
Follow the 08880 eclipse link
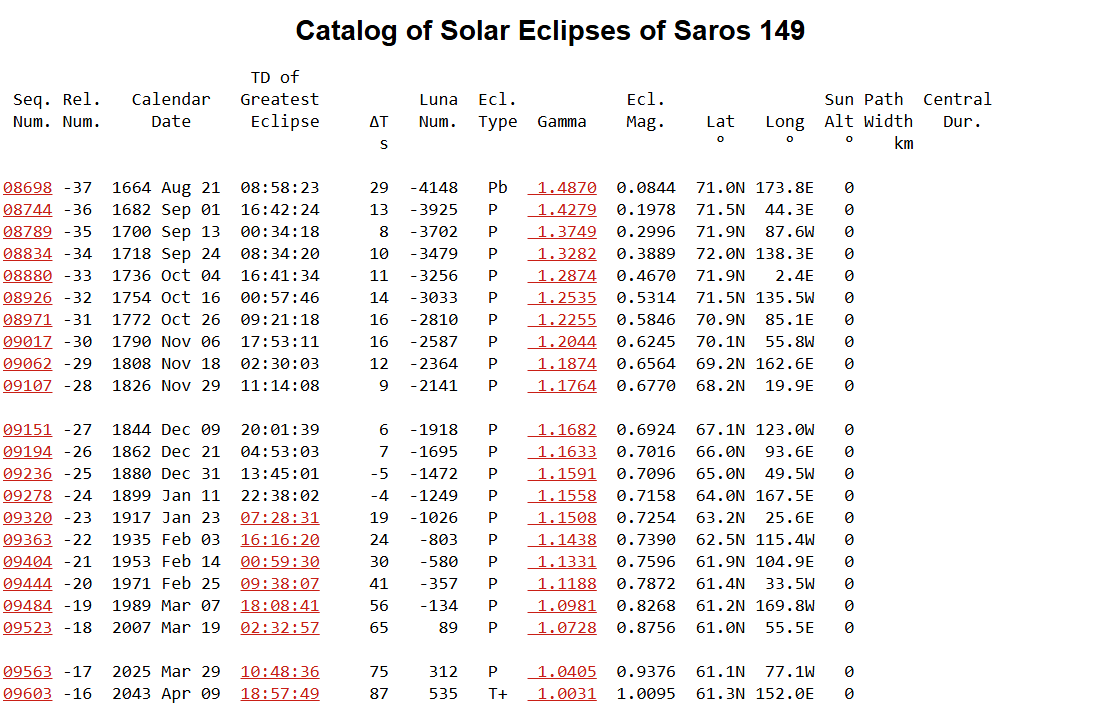(28, 275)
